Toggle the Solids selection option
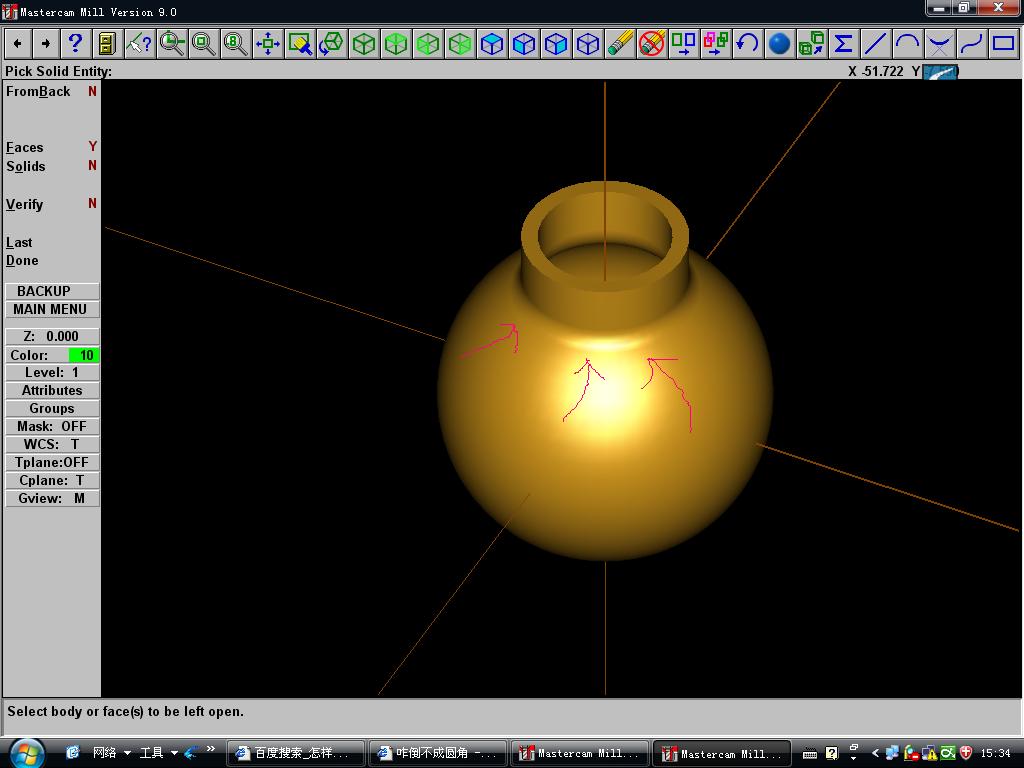The image size is (1024, 768). 52,166
